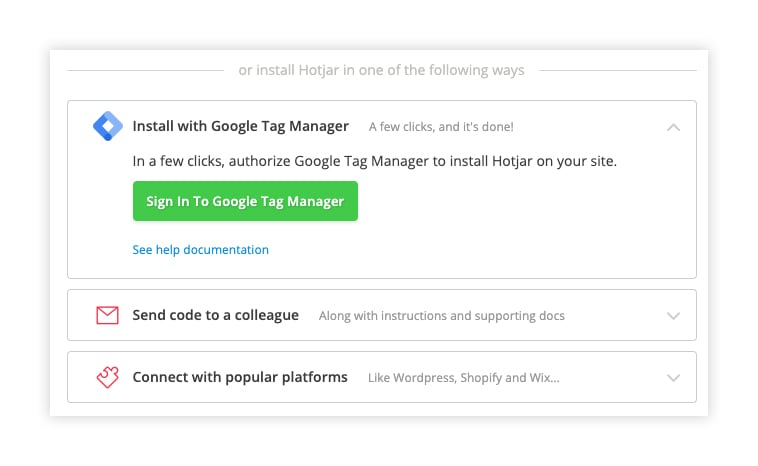Image resolution: width=758 pixels, height=466 pixels.
Task: Click the word "Wordpress" in the platforms subtitle
Action: 424,378
